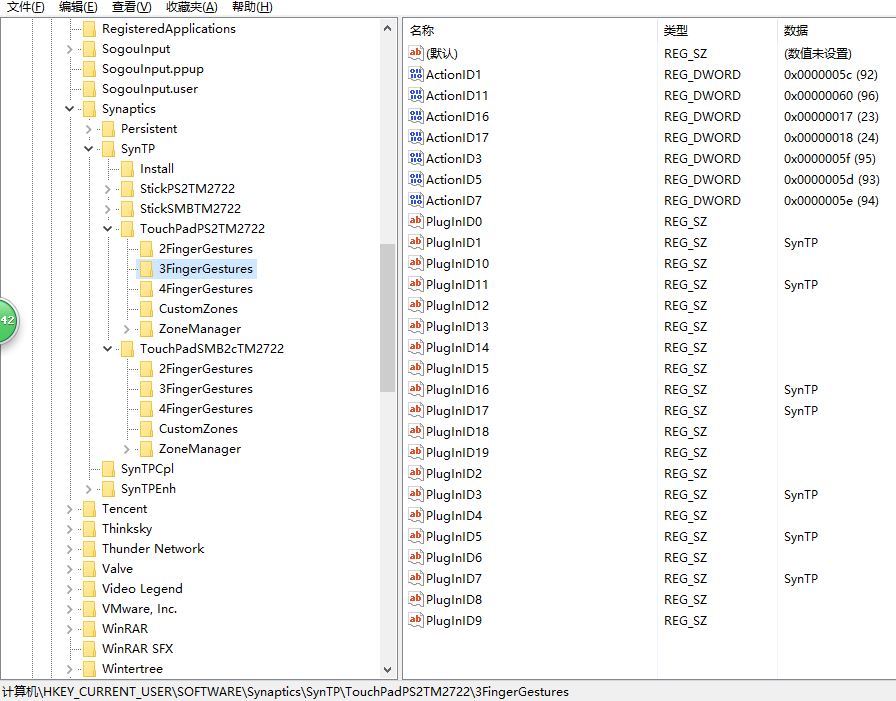The height and width of the screenshot is (701, 896).
Task: Click the ActionID3 DWORD value icon
Action: (x=415, y=158)
